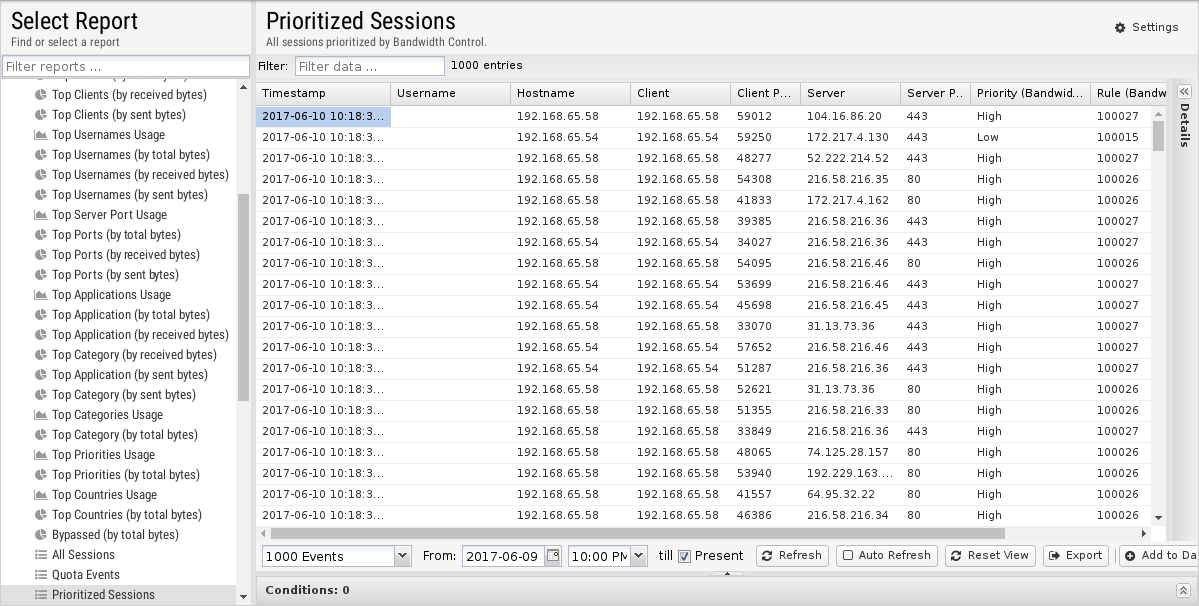1199x606 pixels.
Task: Refresh the session data
Action: [792, 556]
